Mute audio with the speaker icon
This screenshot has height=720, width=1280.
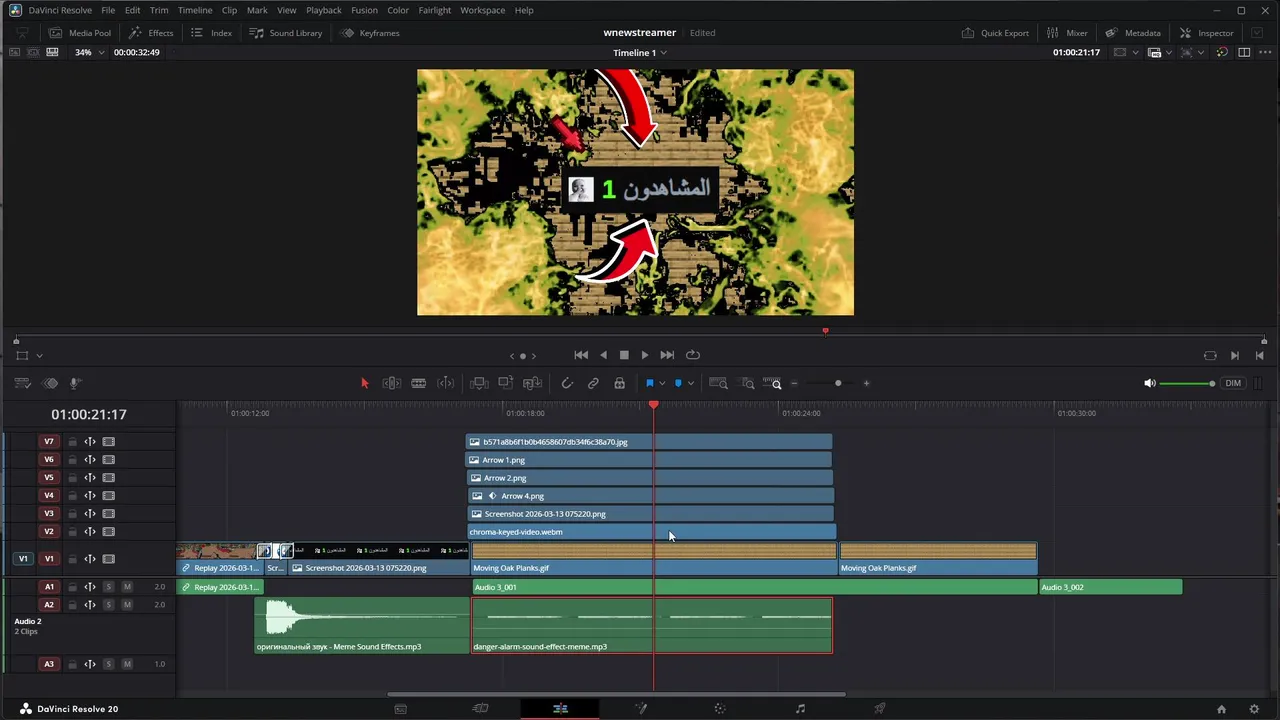click(x=1150, y=383)
